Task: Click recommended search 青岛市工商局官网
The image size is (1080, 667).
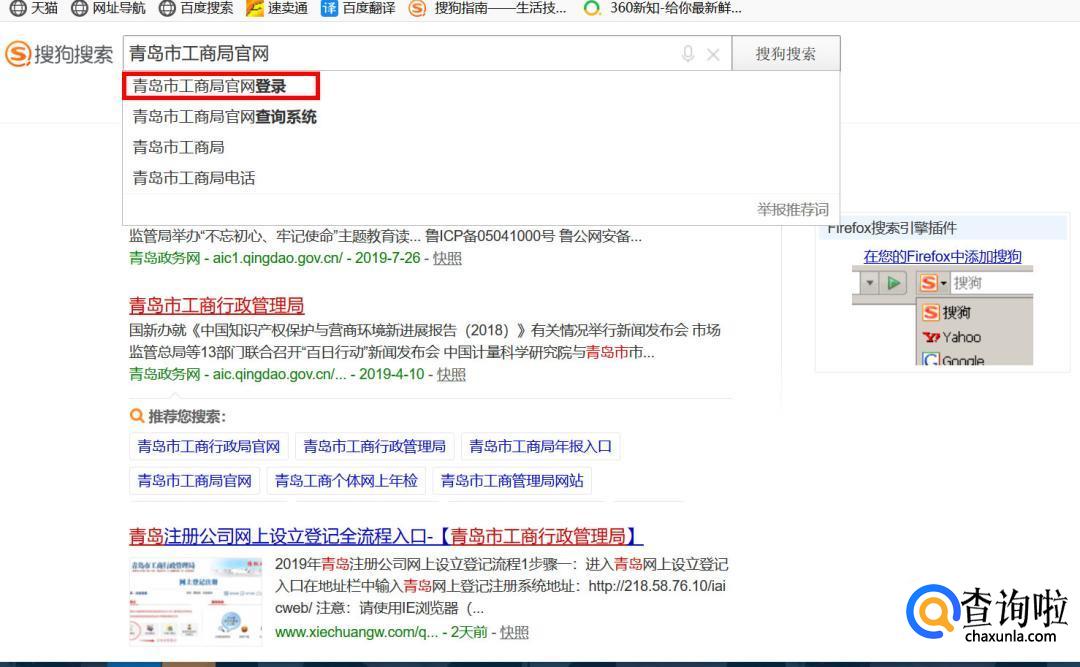Action: (194, 480)
